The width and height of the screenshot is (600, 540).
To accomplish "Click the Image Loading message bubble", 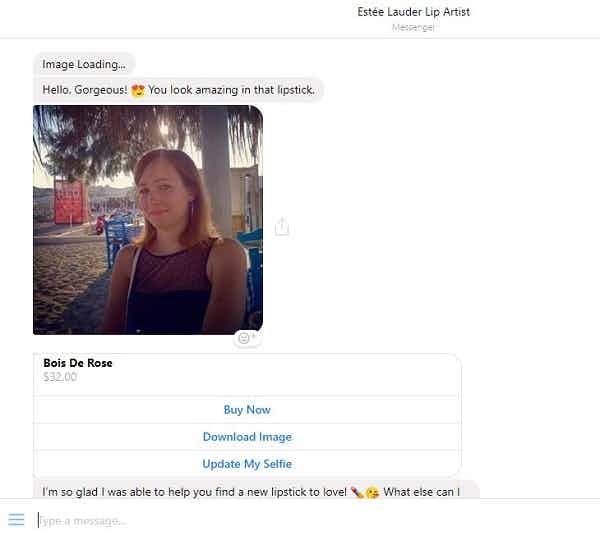I will point(84,64).
